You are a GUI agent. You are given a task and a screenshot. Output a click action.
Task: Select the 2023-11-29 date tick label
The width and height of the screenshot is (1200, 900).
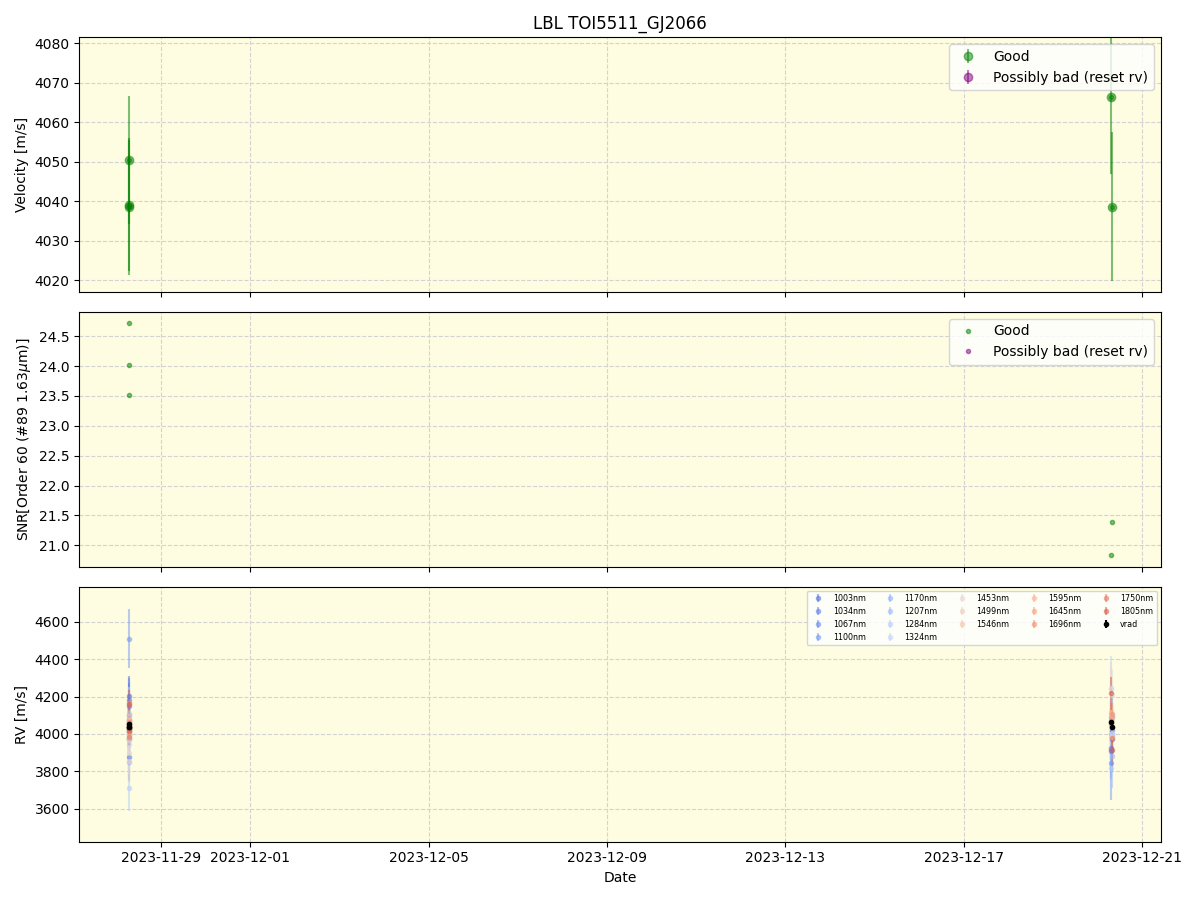point(162,857)
